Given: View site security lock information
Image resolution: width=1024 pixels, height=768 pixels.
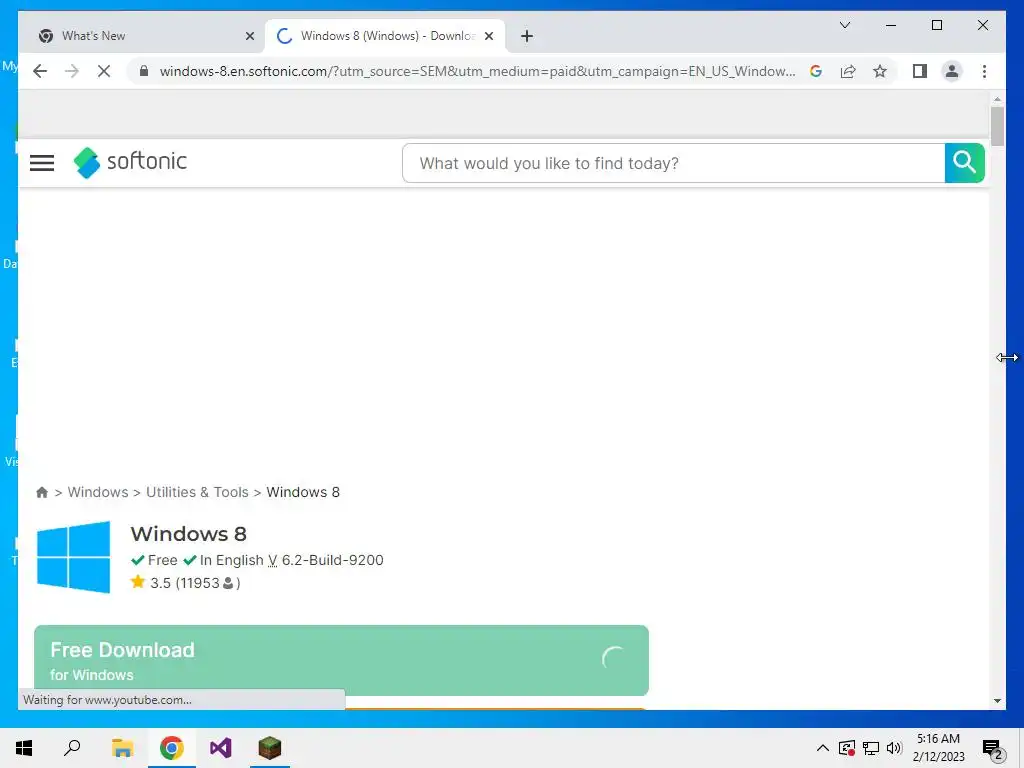Looking at the screenshot, I should click(x=144, y=71).
